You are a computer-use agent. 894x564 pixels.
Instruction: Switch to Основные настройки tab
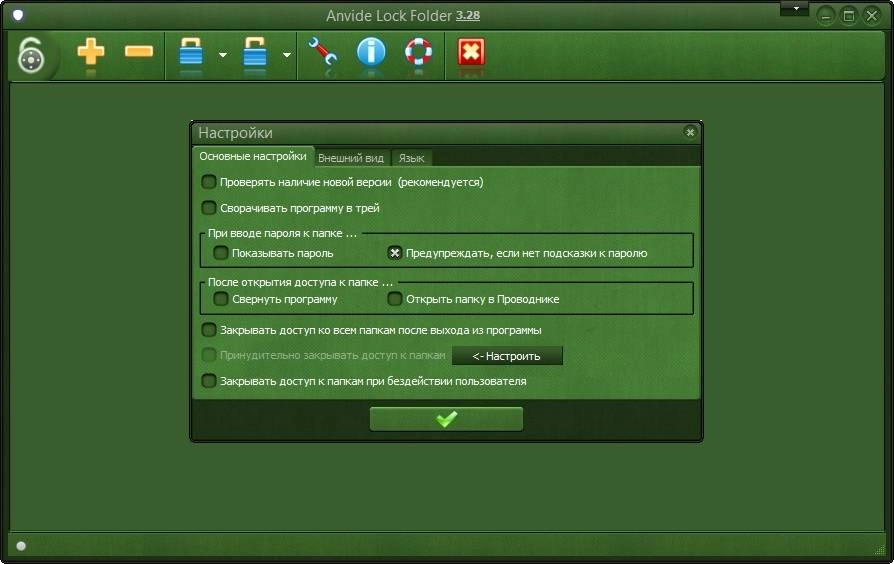[x=253, y=156]
